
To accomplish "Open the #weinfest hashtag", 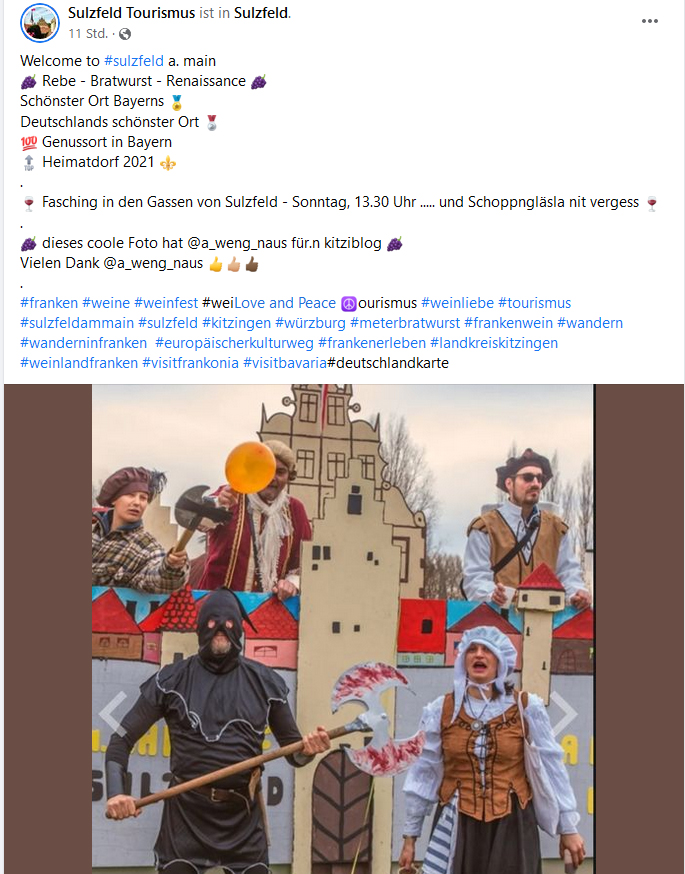I will [x=166, y=303].
